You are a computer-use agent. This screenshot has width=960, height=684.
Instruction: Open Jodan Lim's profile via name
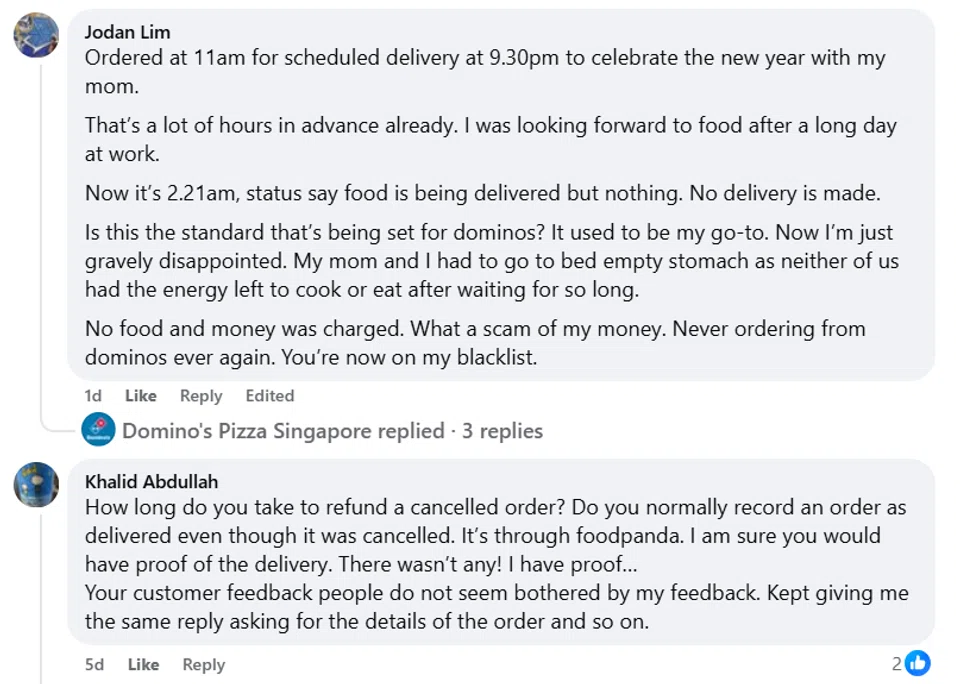[x=127, y=32]
